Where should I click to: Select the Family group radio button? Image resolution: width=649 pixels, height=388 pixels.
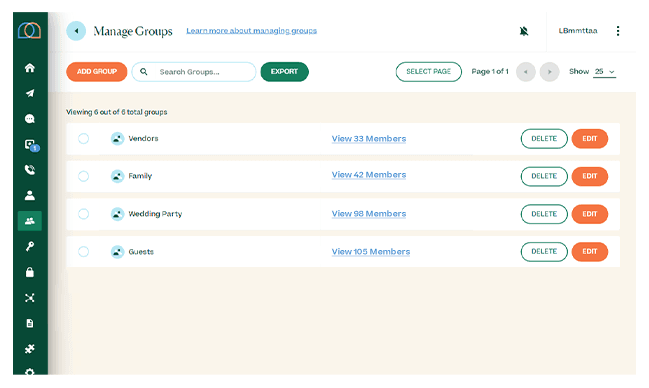pos(84,176)
